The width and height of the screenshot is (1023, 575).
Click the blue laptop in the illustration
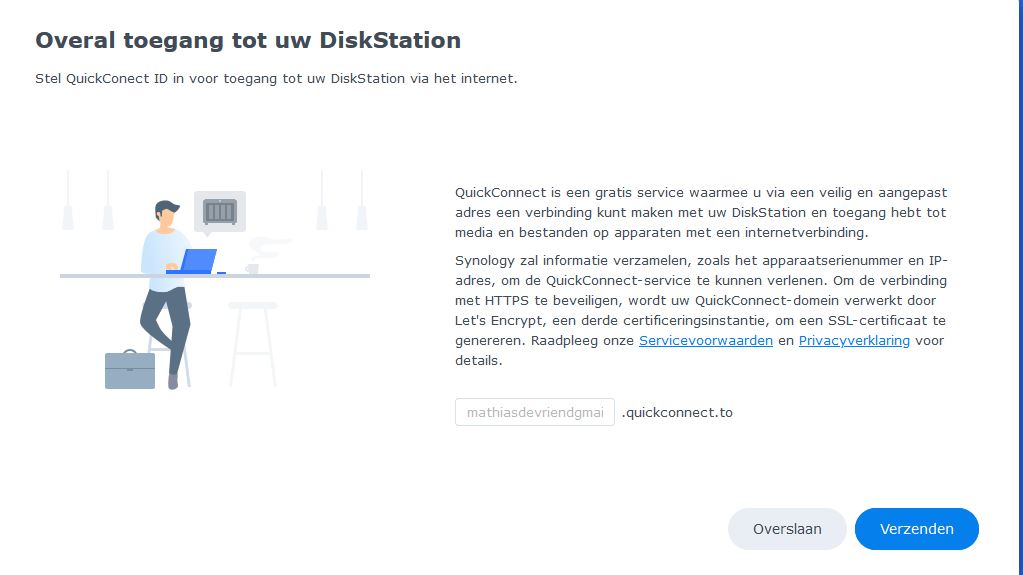point(198,261)
